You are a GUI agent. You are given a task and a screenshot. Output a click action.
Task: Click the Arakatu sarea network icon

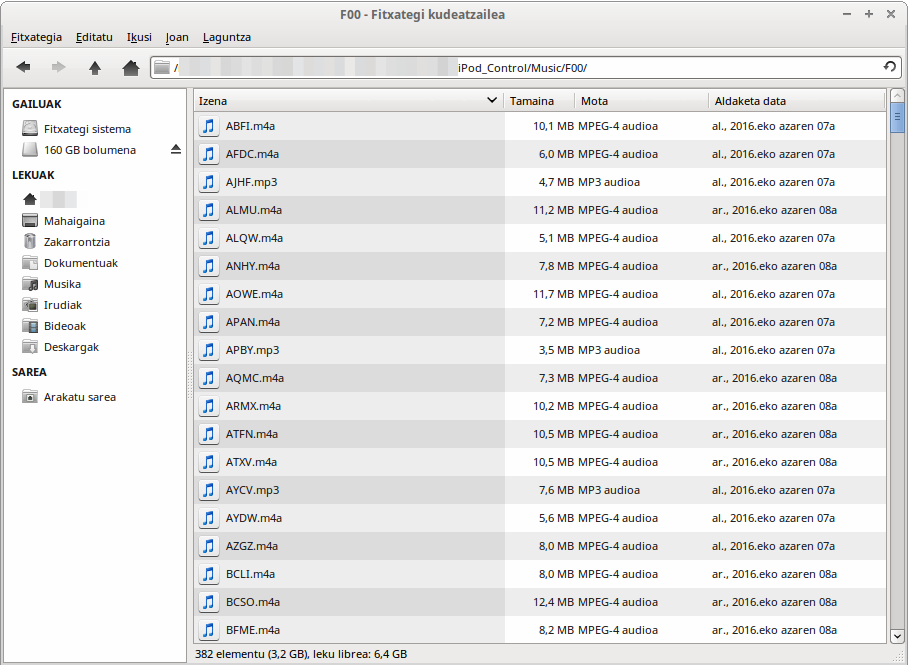coord(30,397)
